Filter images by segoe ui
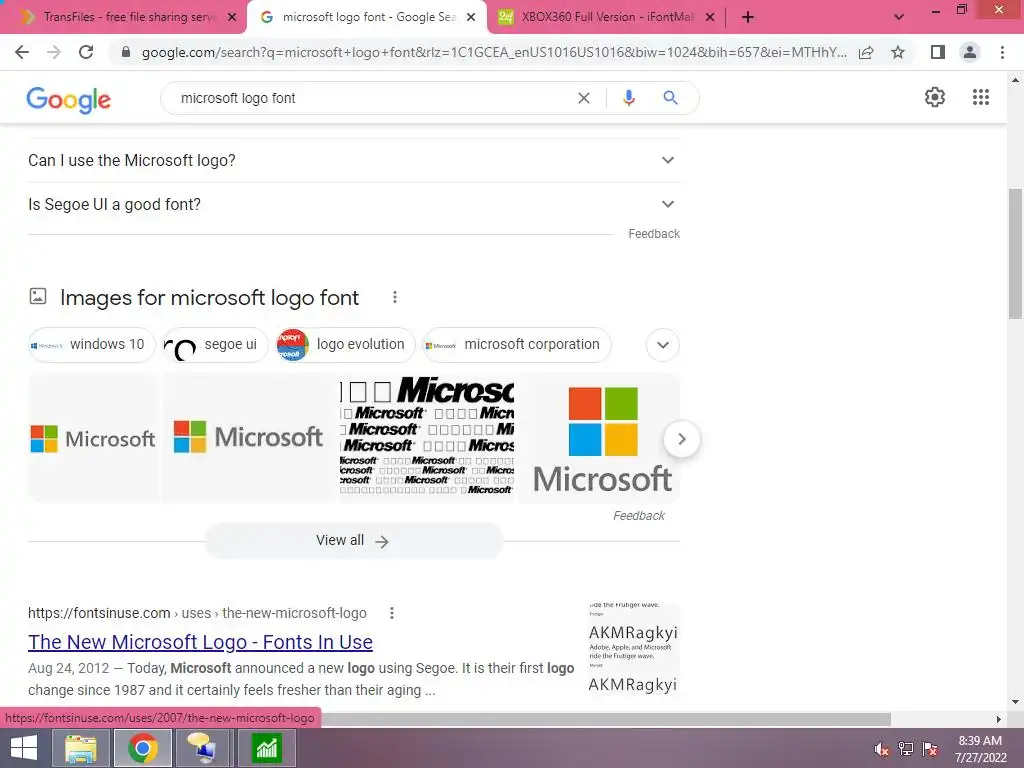The height and width of the screenshot is (768, 1024). (x=216, y=345)
